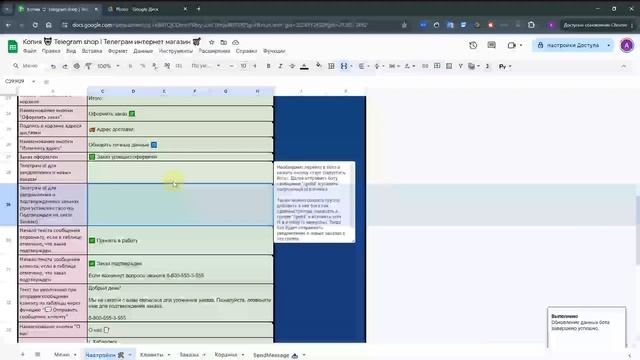Show the all sheets list
The width and height of the screenshot is (640, 360).
tap(38, 355)
